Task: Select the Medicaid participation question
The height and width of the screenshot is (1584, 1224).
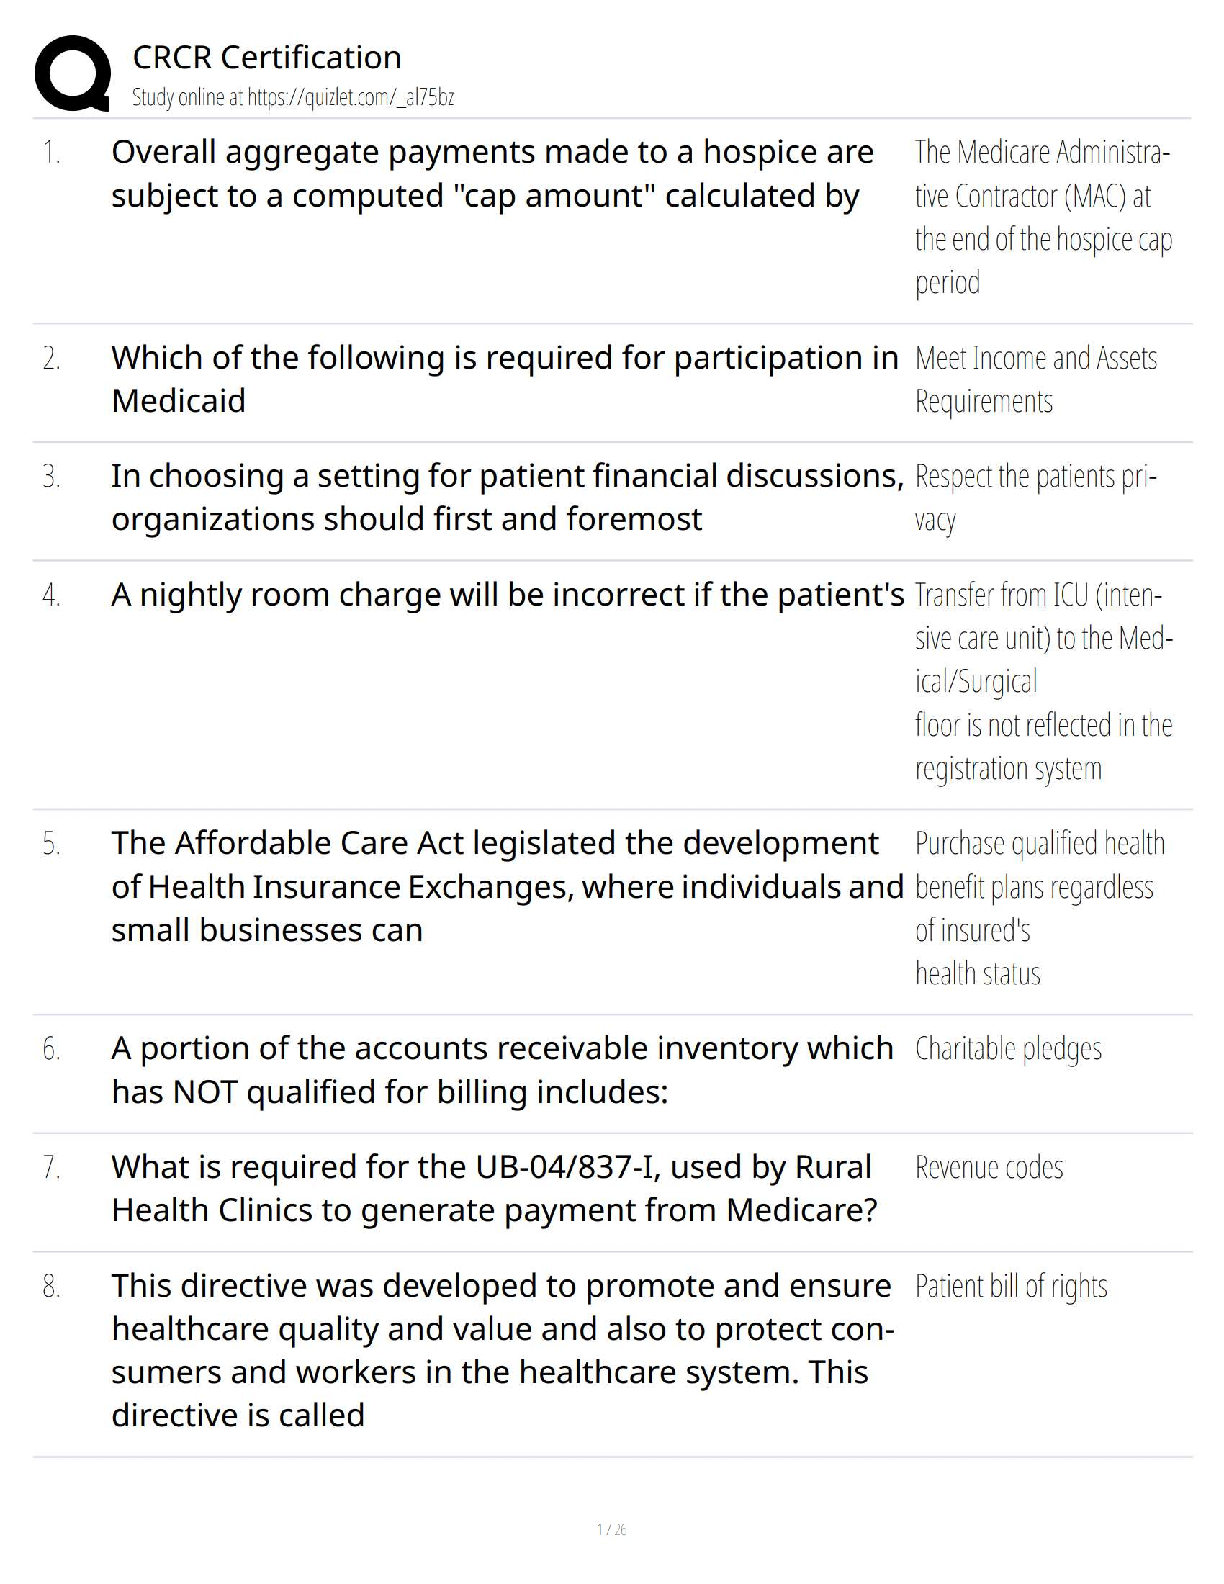Action: click(504, 379)
